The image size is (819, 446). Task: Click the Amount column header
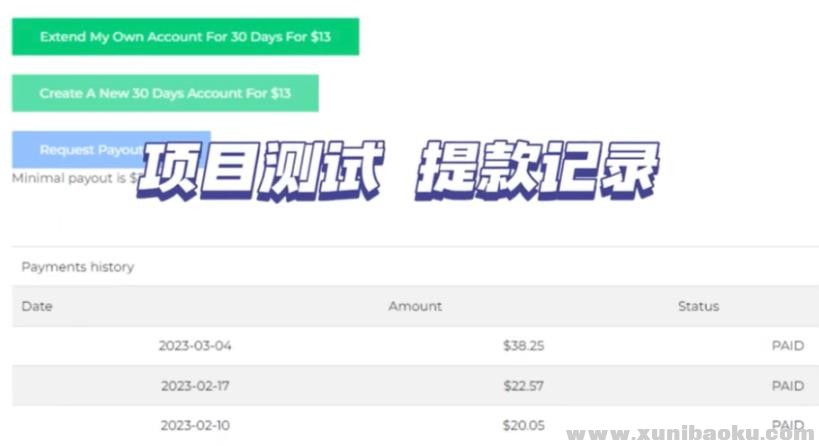415,306
